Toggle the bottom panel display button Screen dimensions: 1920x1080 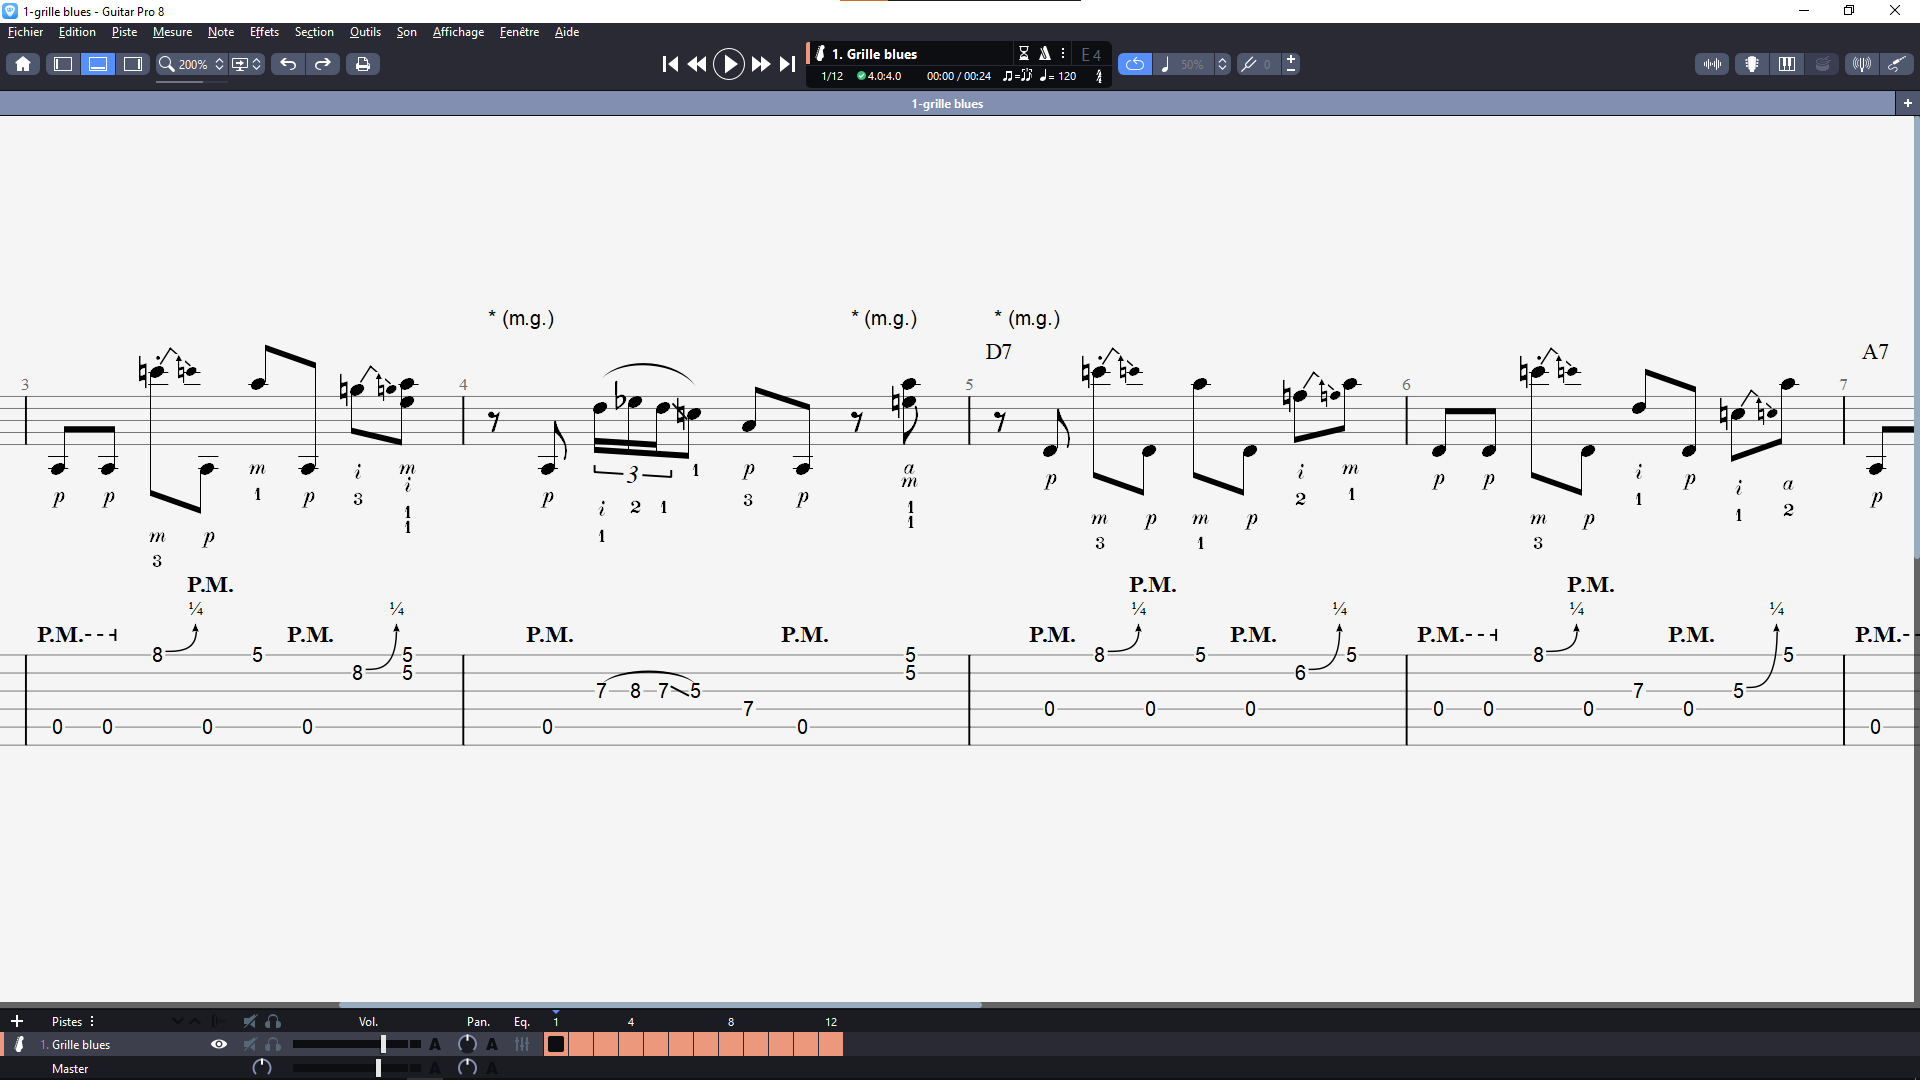click(98, 64)
